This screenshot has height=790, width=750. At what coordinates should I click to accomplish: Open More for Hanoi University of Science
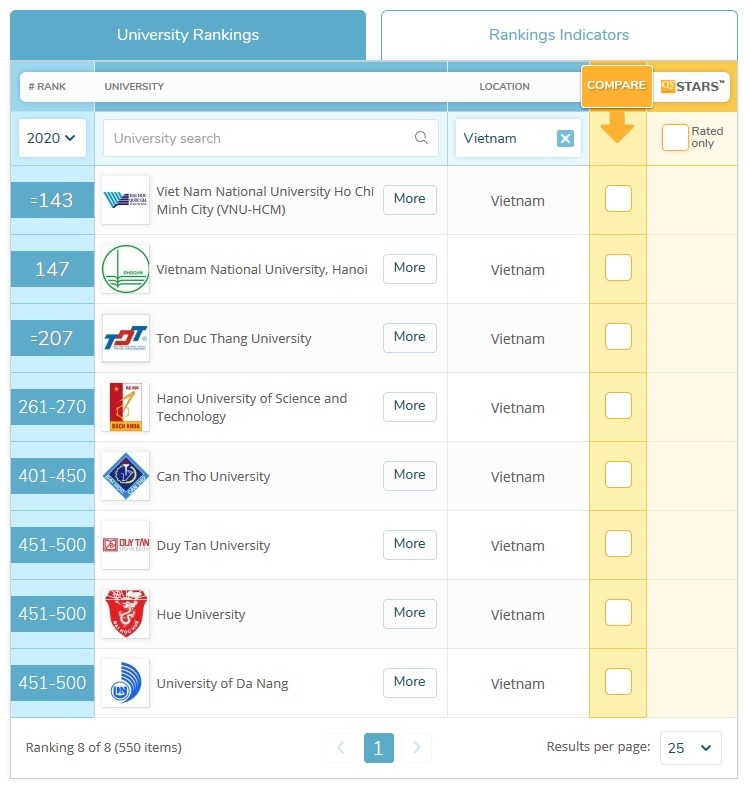coord(410,407)
